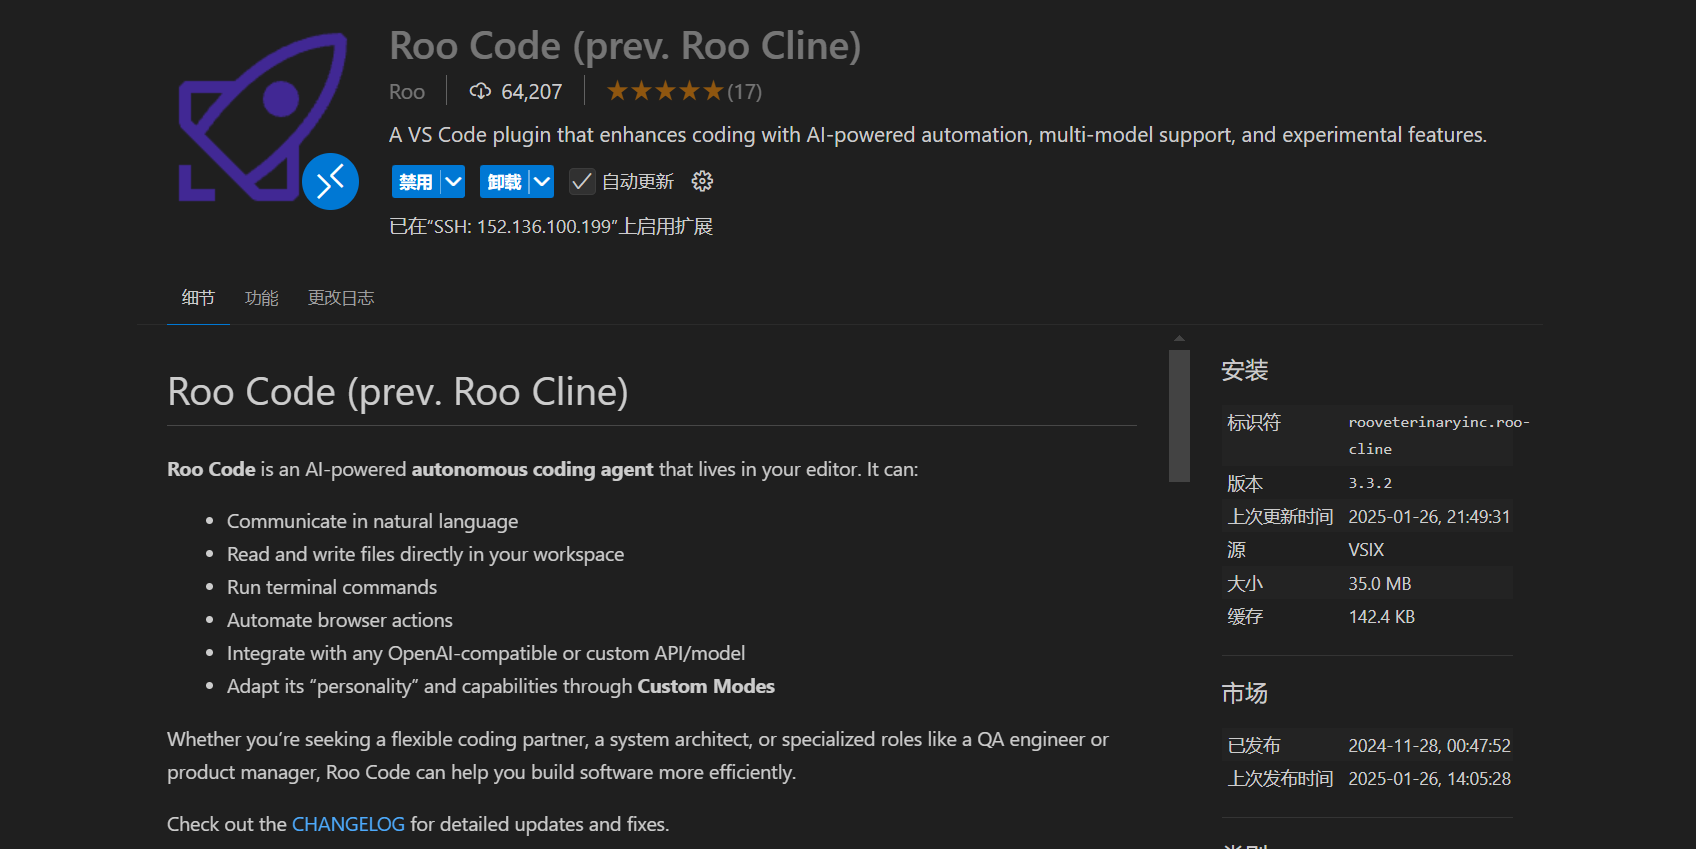1696x849 pixels.
Task: Click the rooveterinaryinc.roo-cline identifier value
Action: (x=1437, y=435)
